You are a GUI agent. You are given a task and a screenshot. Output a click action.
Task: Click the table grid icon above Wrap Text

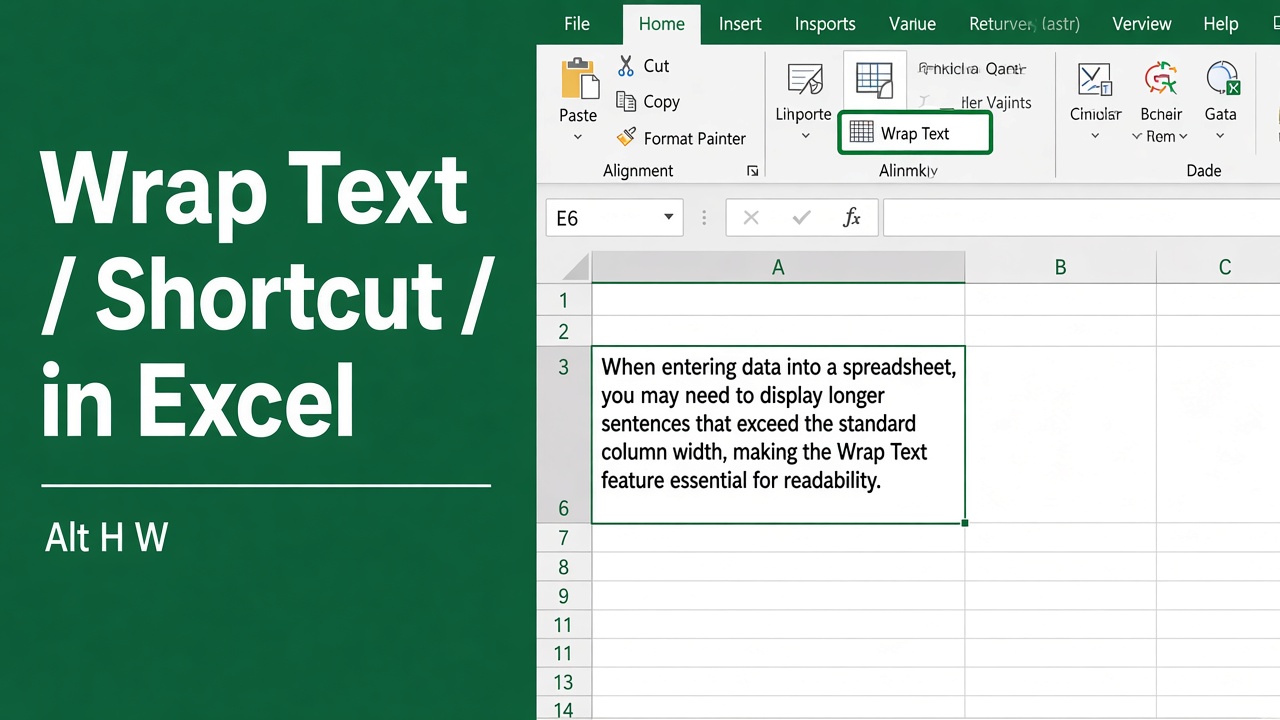[x=874, y=79]
